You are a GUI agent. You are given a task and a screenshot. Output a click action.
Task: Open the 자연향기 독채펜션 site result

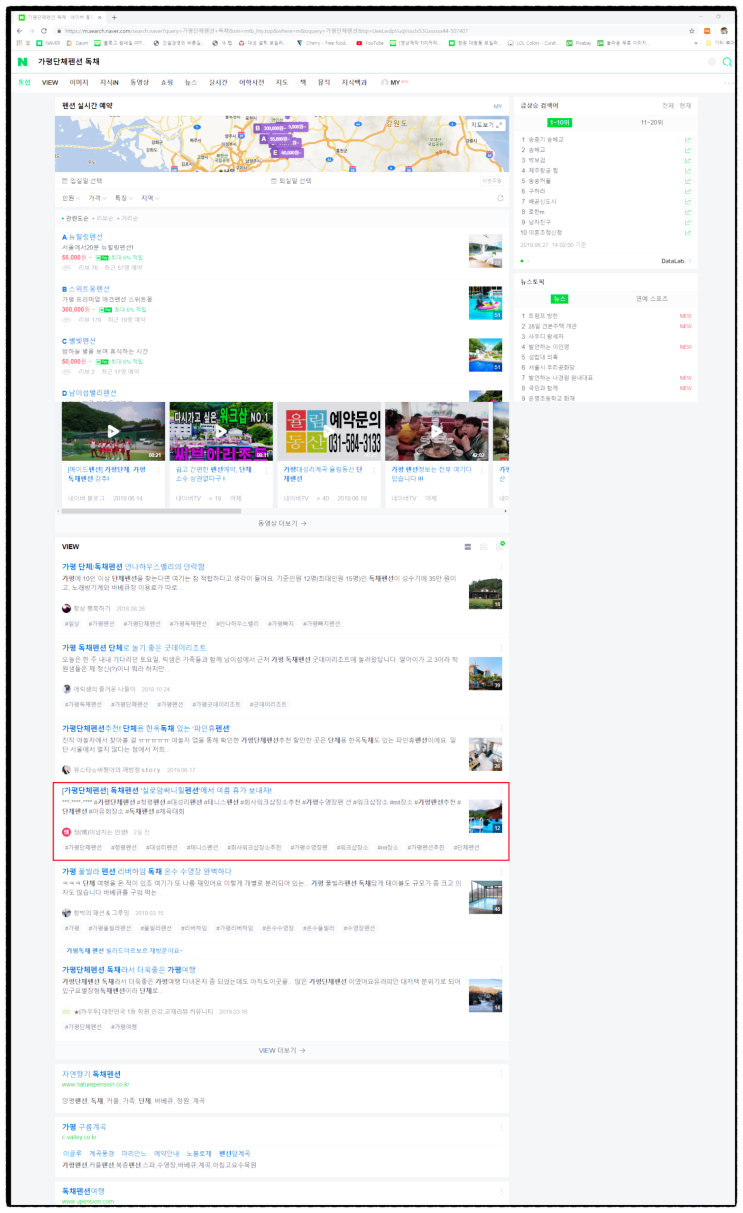91,1073
